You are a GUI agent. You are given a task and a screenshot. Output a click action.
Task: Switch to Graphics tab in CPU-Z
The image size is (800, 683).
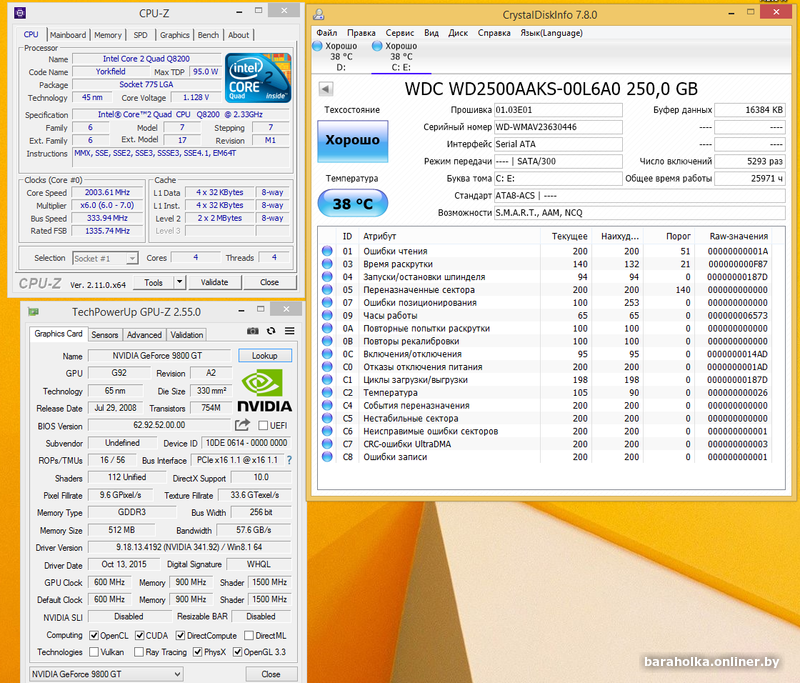coord(174,35)
